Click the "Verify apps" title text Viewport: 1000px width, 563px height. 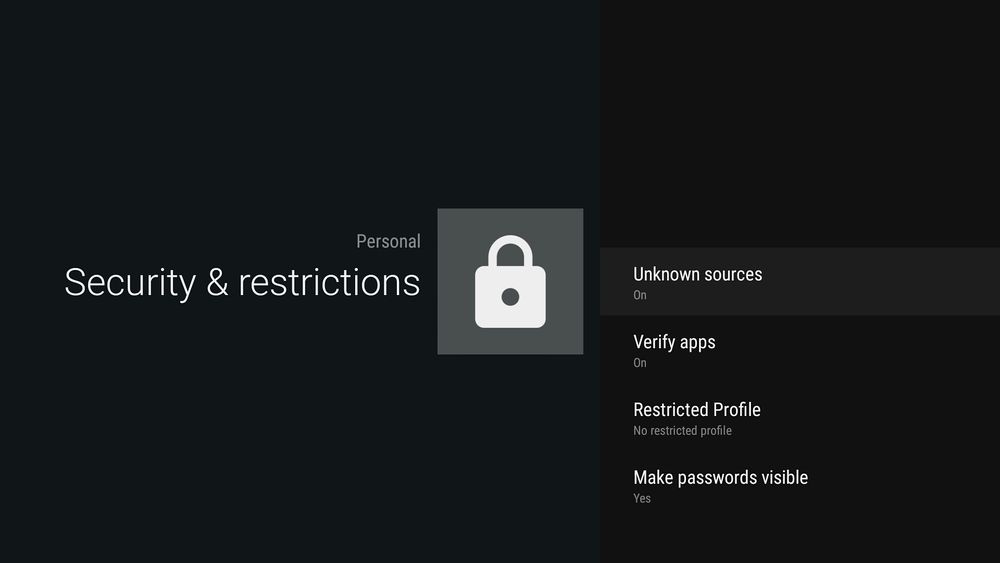pyautogui.click(x=674, y=342)
